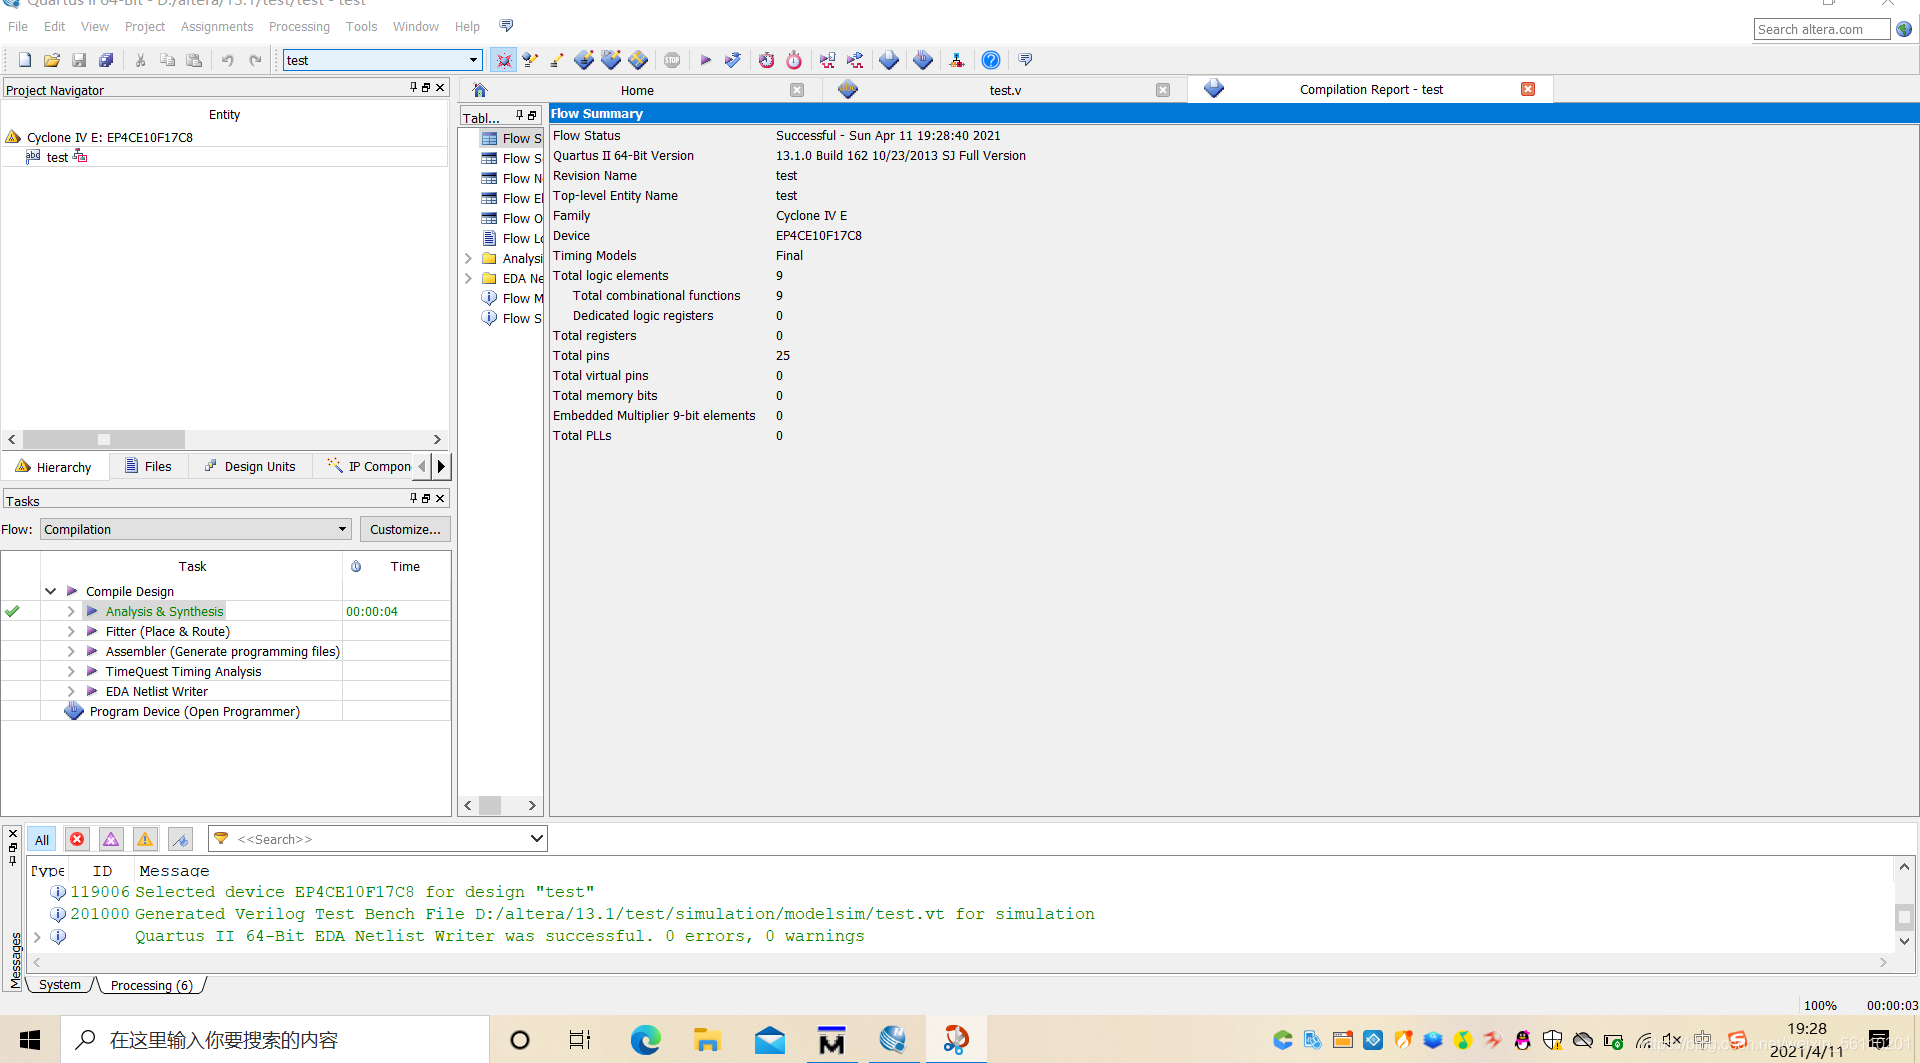The image size is (1920, 1063).
Task: Select Flow Summary in report table of contents
Action: coord(511,138)
